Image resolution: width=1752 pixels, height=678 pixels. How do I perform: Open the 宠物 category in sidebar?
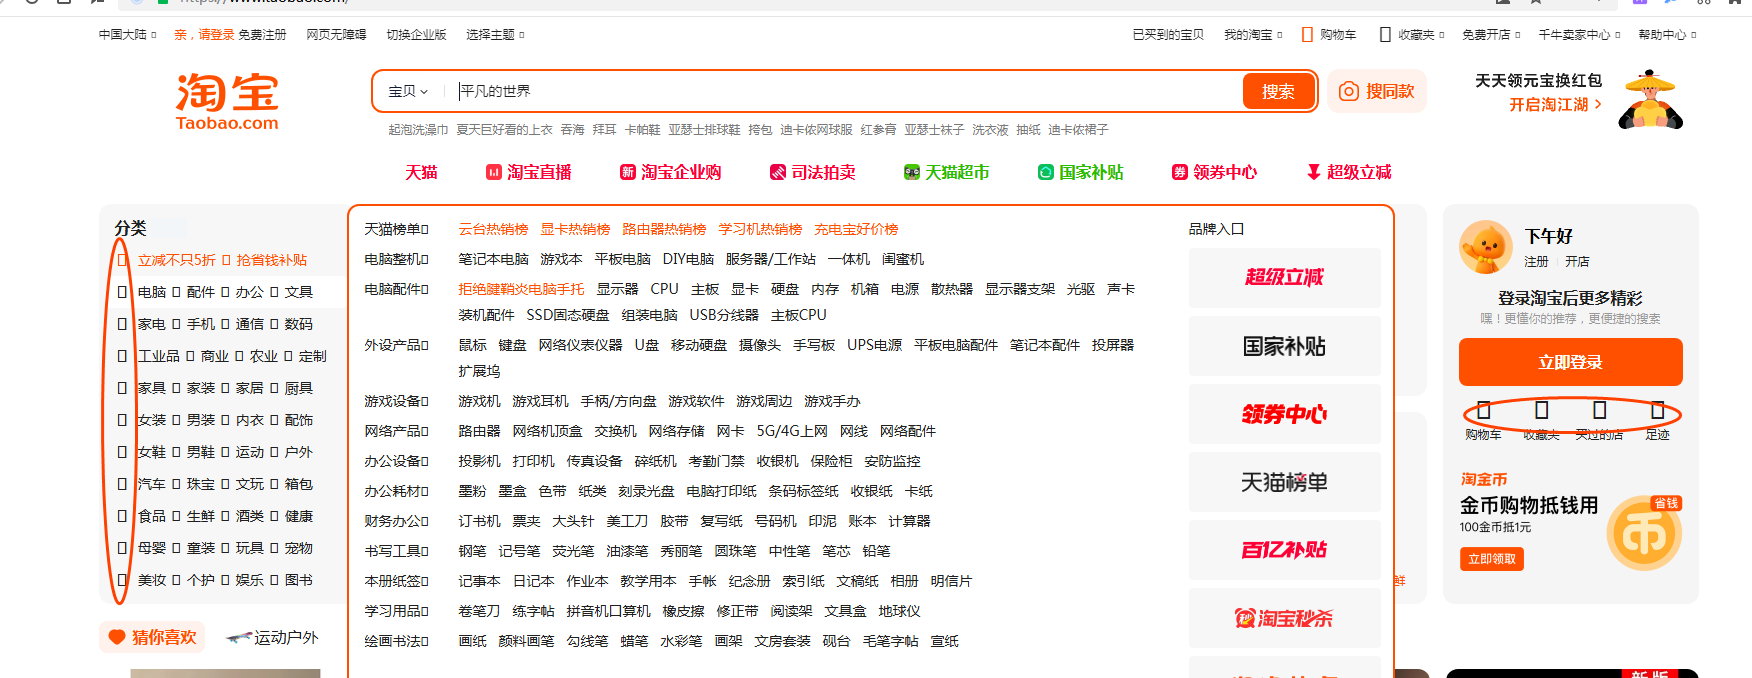tap(299, 548)
